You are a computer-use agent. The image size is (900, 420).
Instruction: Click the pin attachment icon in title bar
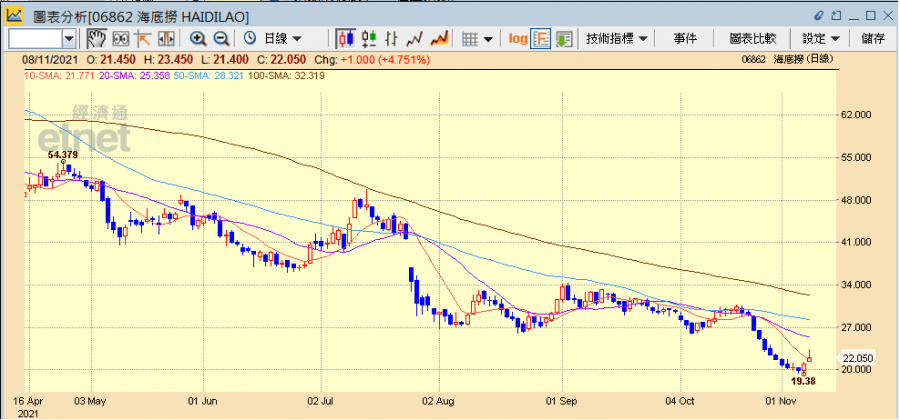818,16
